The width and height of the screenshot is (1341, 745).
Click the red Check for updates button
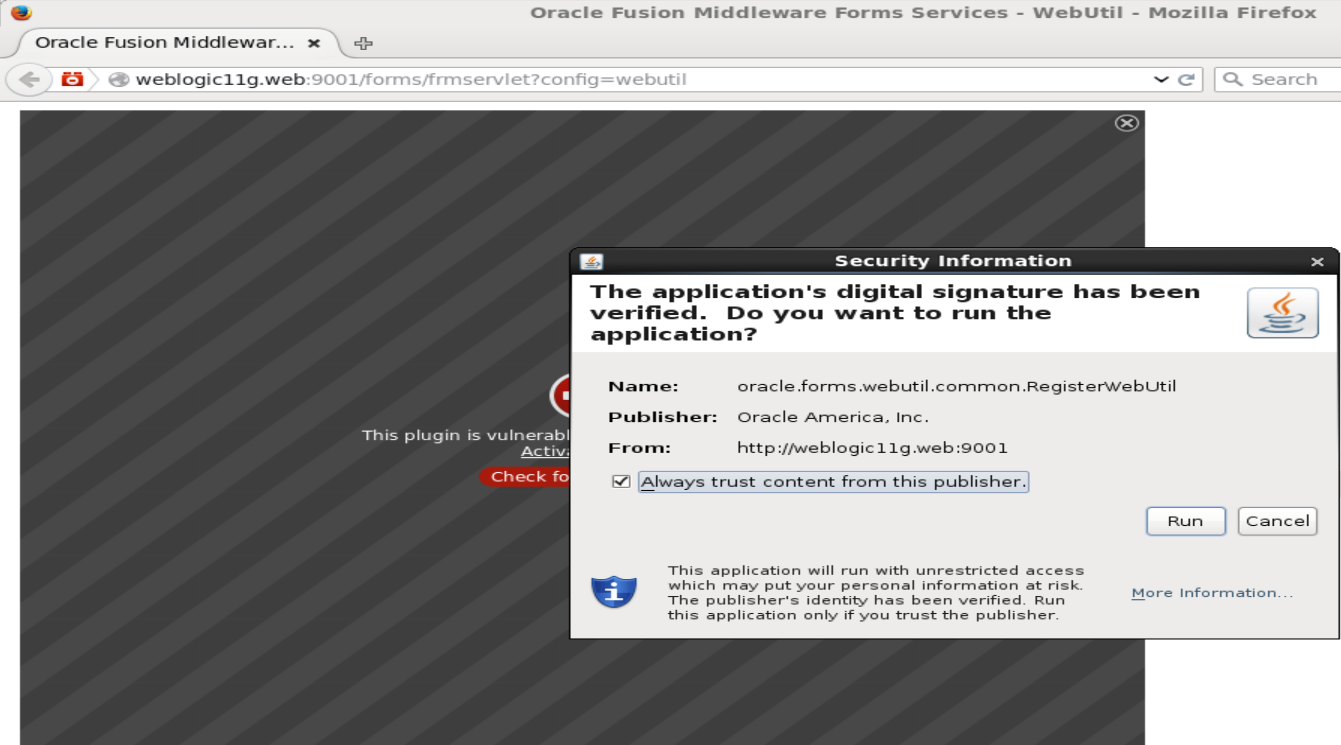pyautogui.click(x=525, y=477)
